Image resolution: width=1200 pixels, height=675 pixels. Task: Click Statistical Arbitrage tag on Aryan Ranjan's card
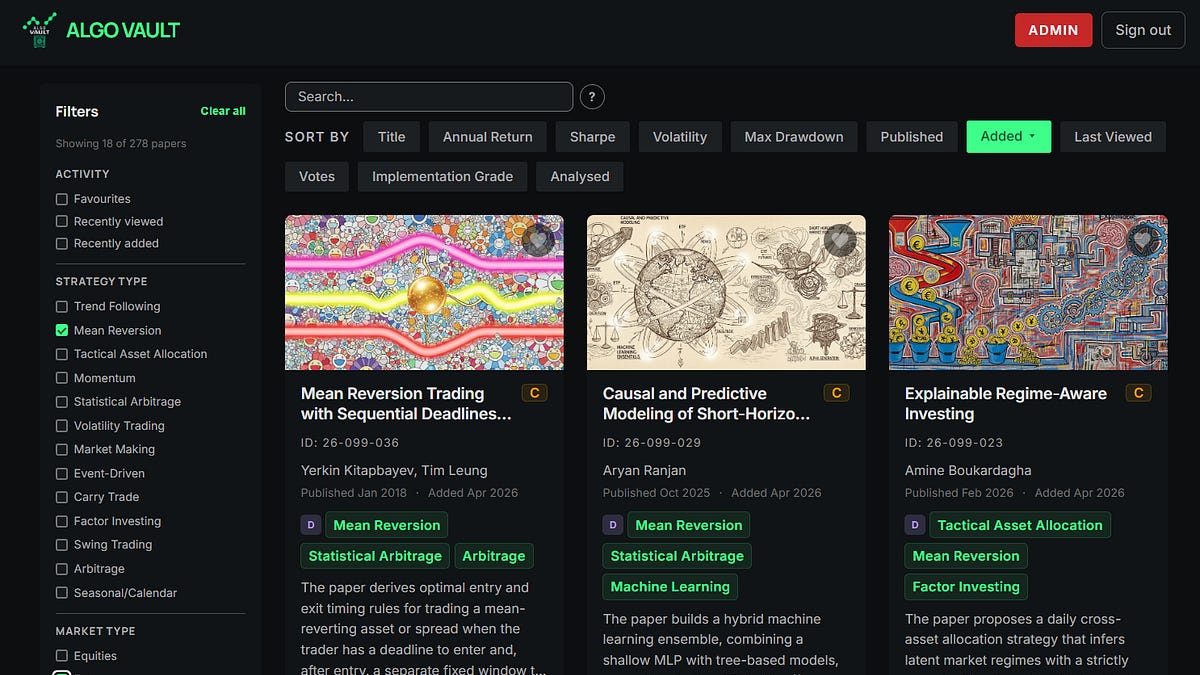tap(677, 556)
